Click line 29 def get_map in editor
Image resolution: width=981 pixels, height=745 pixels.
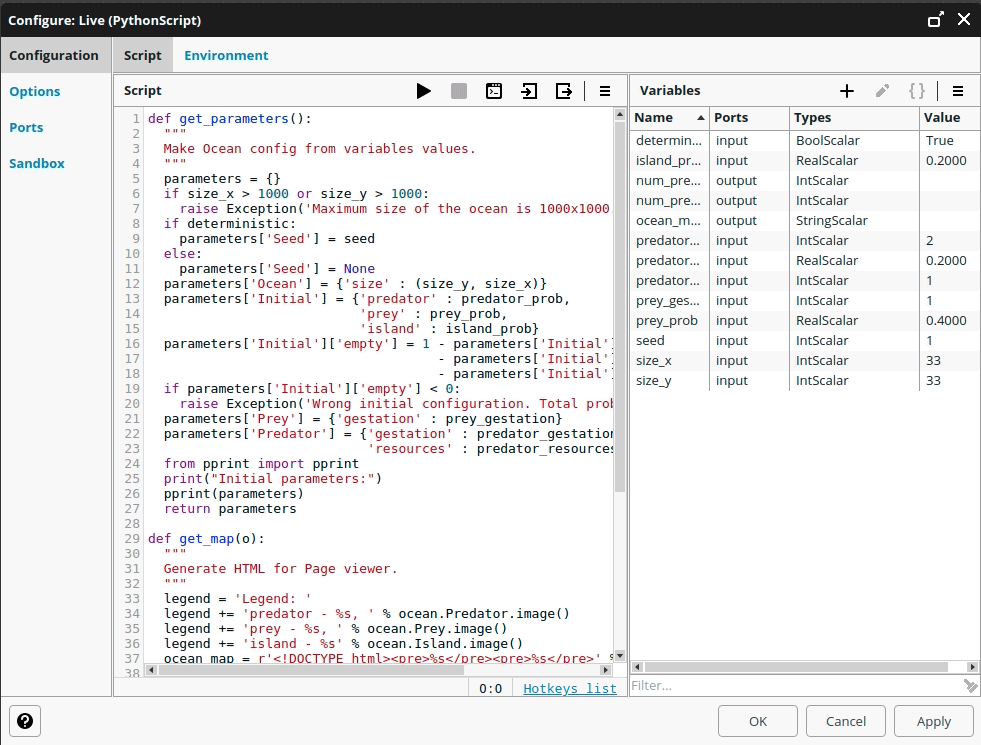206,539
